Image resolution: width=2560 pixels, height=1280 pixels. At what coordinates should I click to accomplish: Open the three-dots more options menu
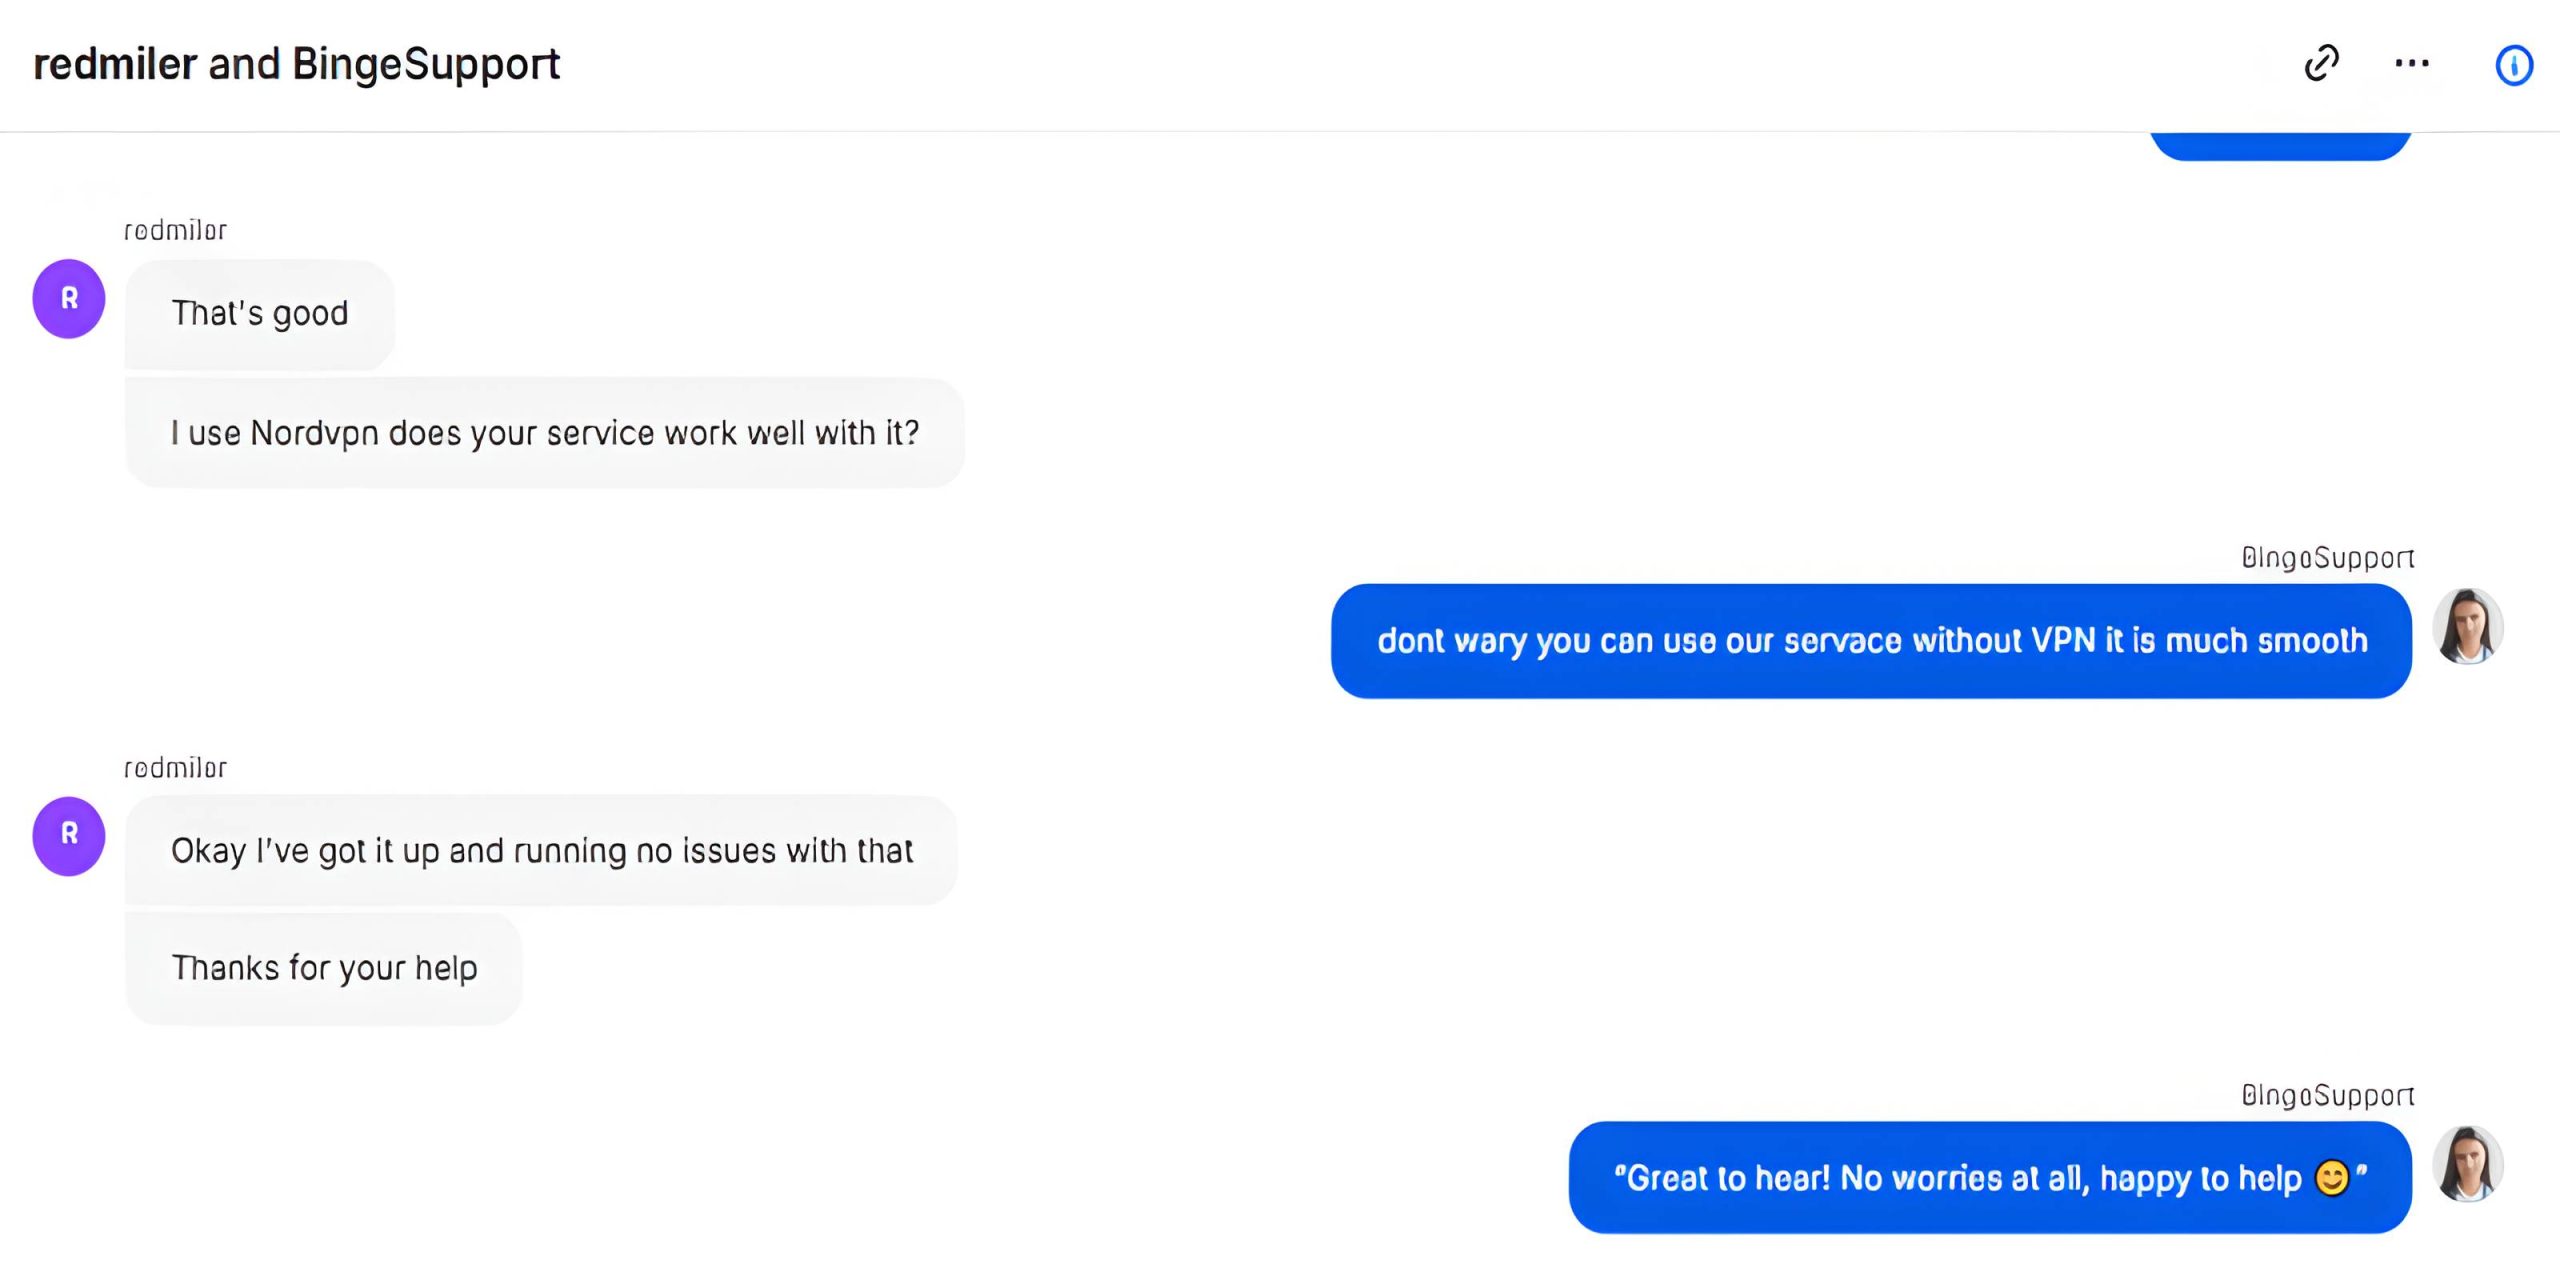tap(2411, 64)
